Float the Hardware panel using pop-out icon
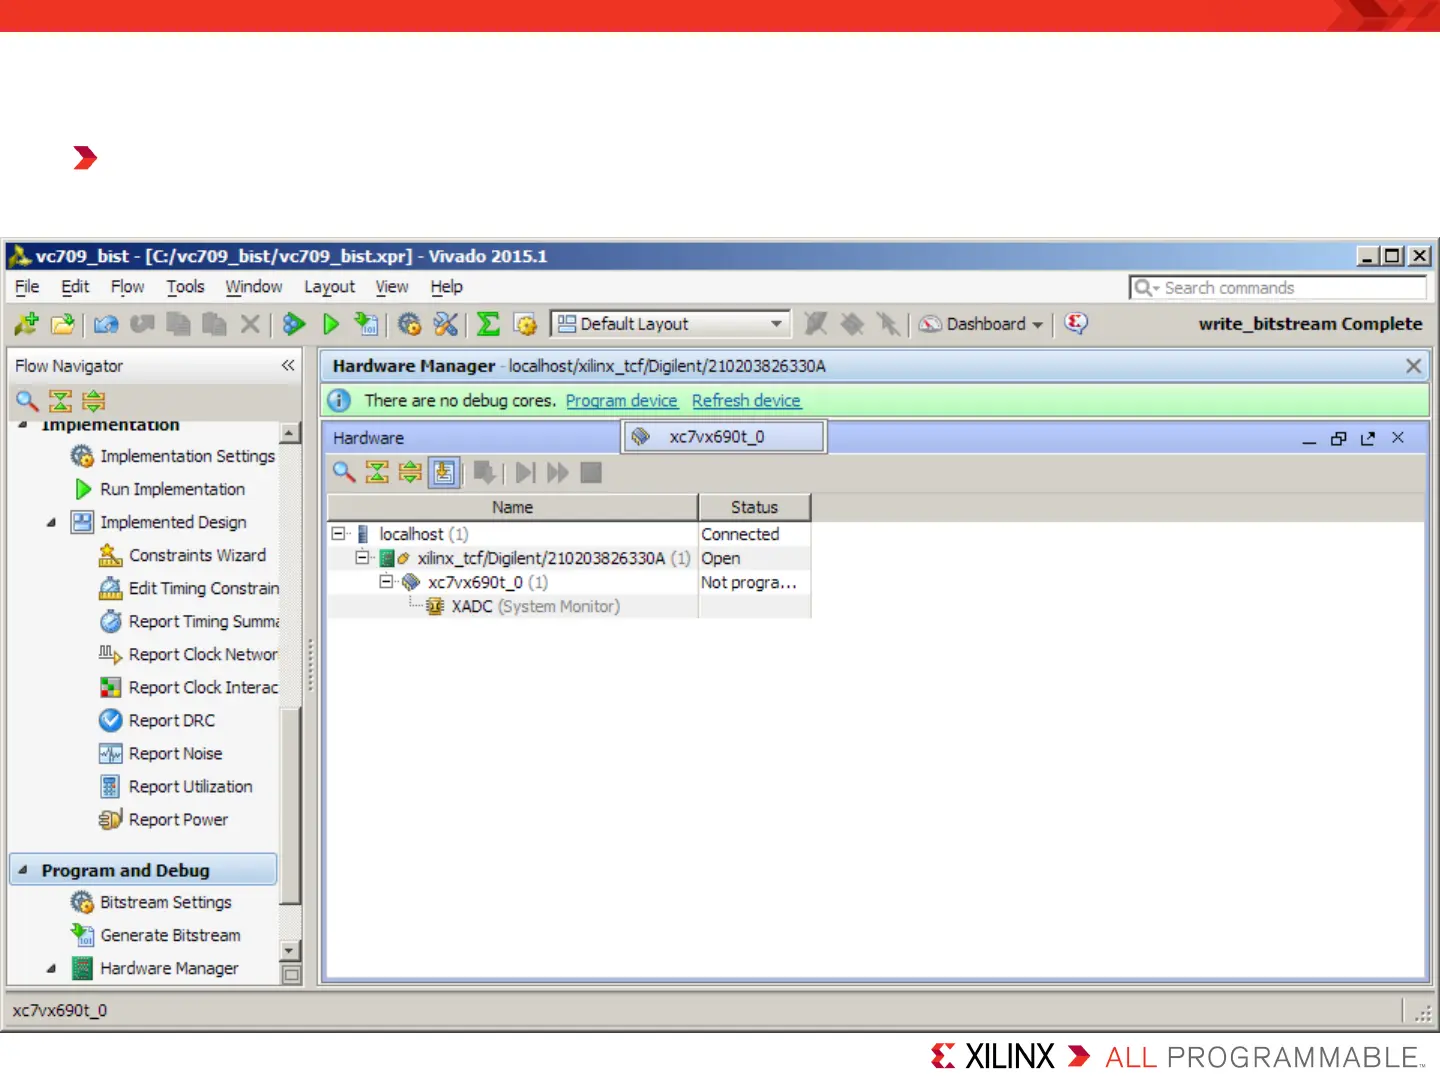Viewport: 1440px width, 1080px height. [x=1368, y=438]
